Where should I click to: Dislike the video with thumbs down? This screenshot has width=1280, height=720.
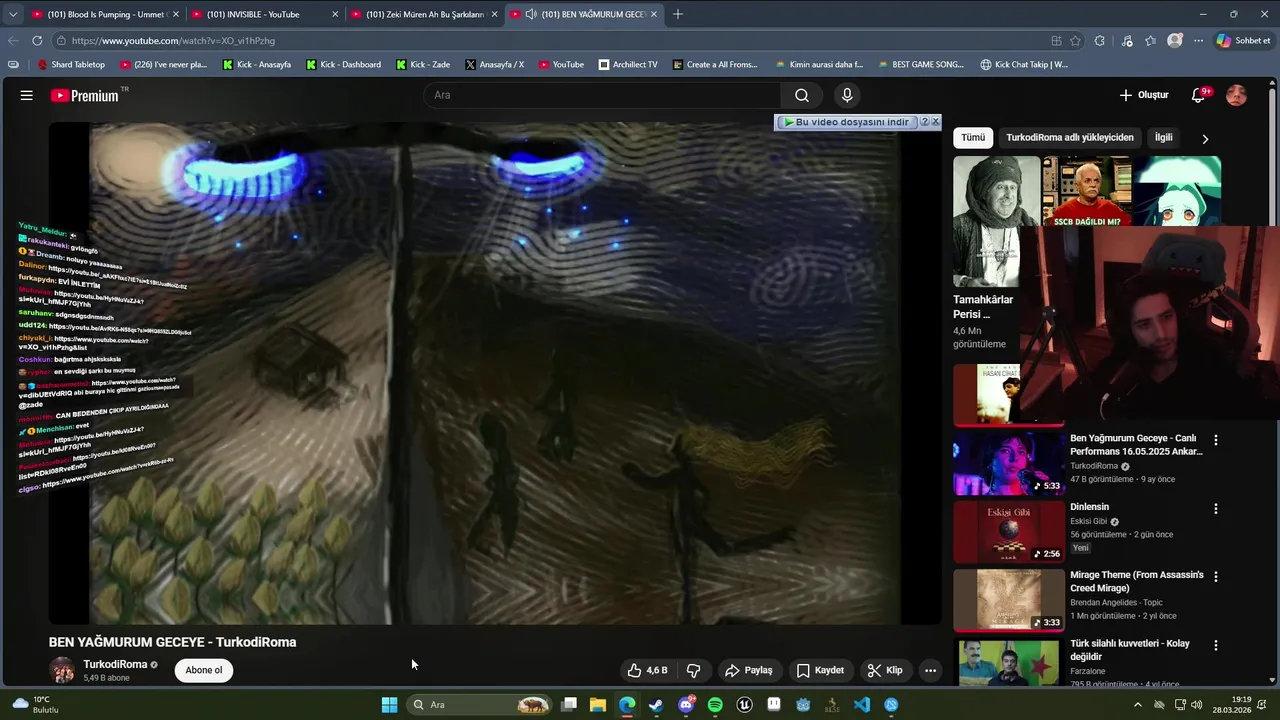coord(694,670)
